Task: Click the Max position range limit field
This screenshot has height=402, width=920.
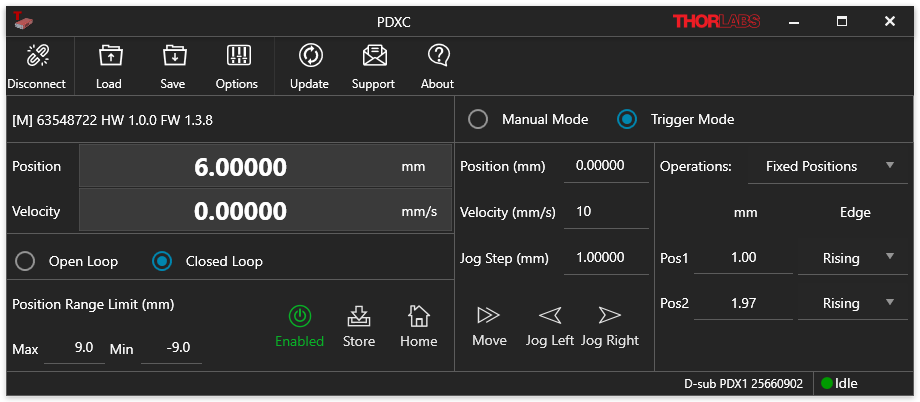Action: coord(75,348)
